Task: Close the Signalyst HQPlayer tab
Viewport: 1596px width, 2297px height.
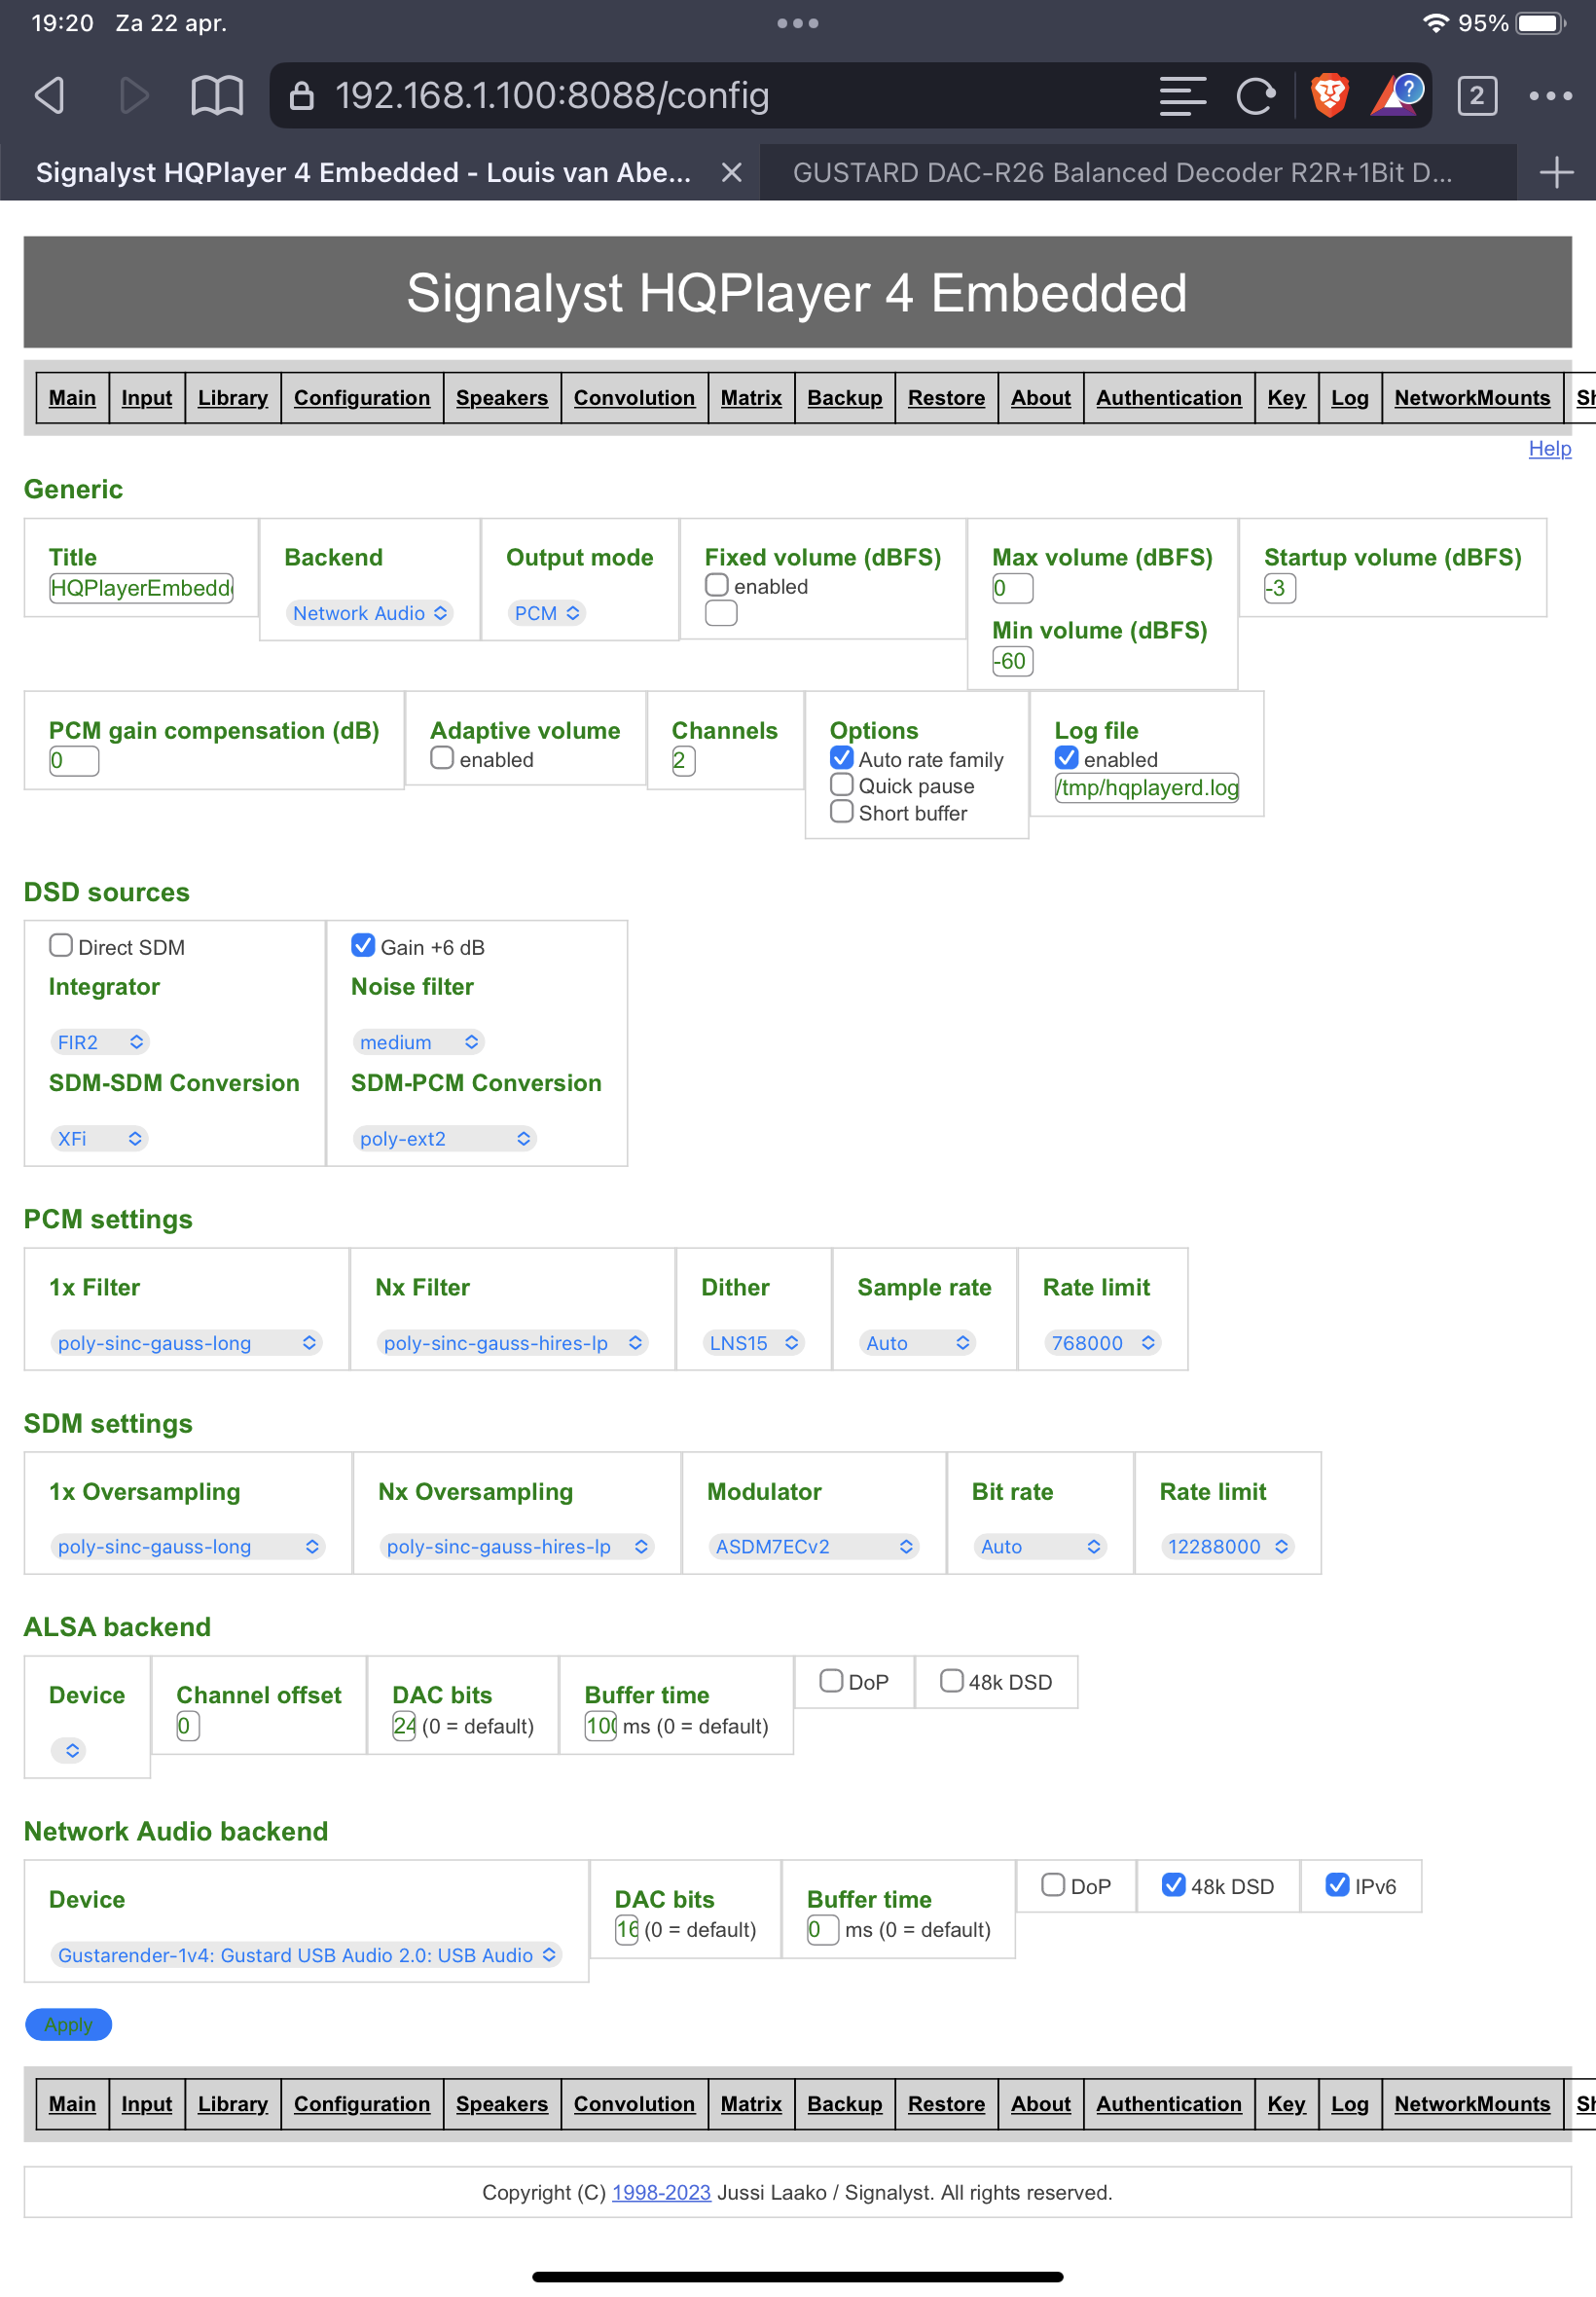Action: 732,173
